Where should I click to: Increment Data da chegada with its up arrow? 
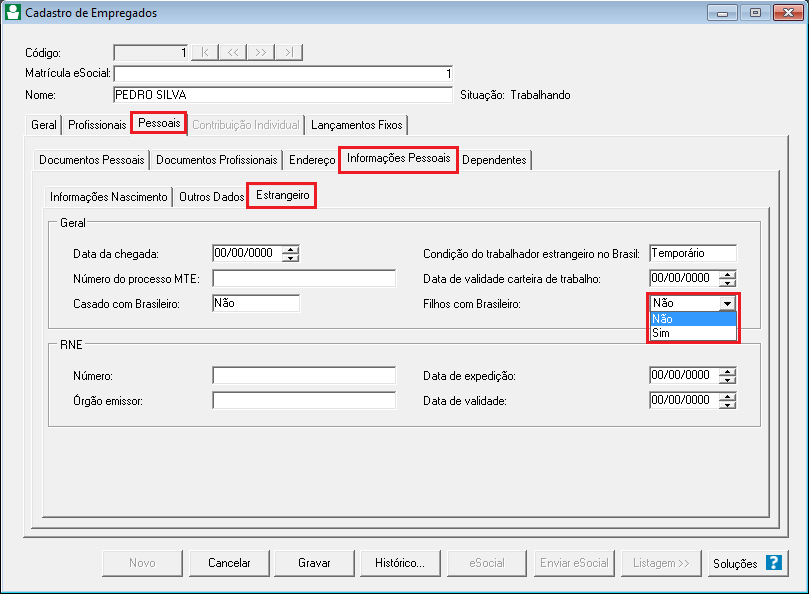pyautogui.click(x=288, y=249)
